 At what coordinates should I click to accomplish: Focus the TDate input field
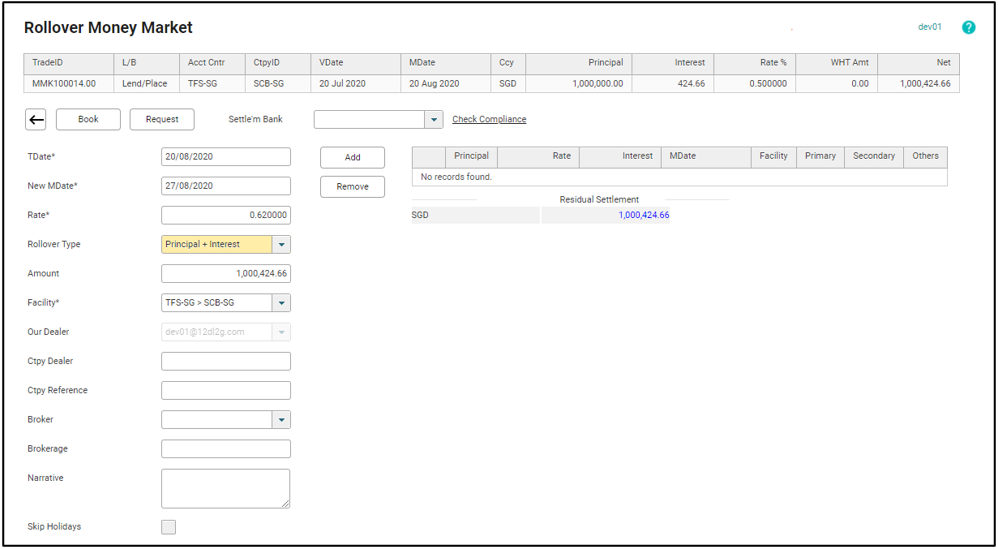pyautogui.click(x=225, y=157)
